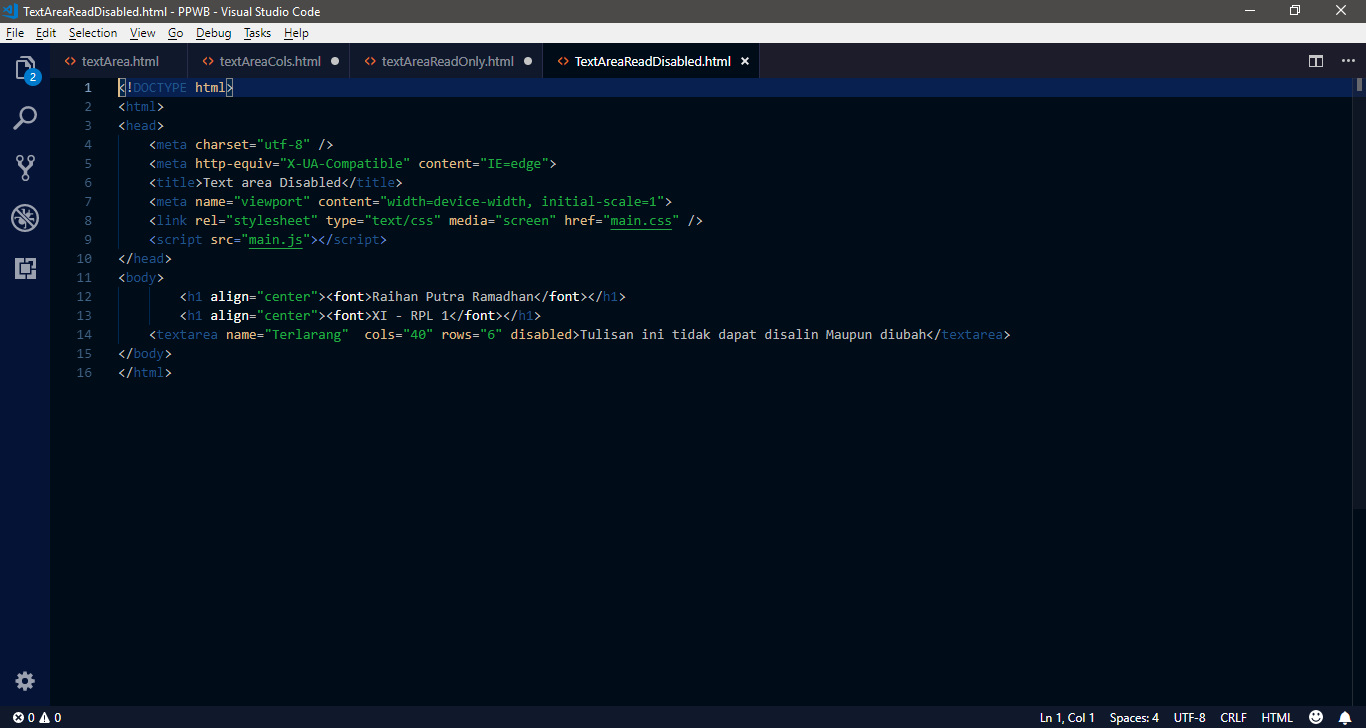The height and width of the screenshot is (728, 1366).
Task: Click 'Text area Disabled' title text
Action: coord(272,182)
